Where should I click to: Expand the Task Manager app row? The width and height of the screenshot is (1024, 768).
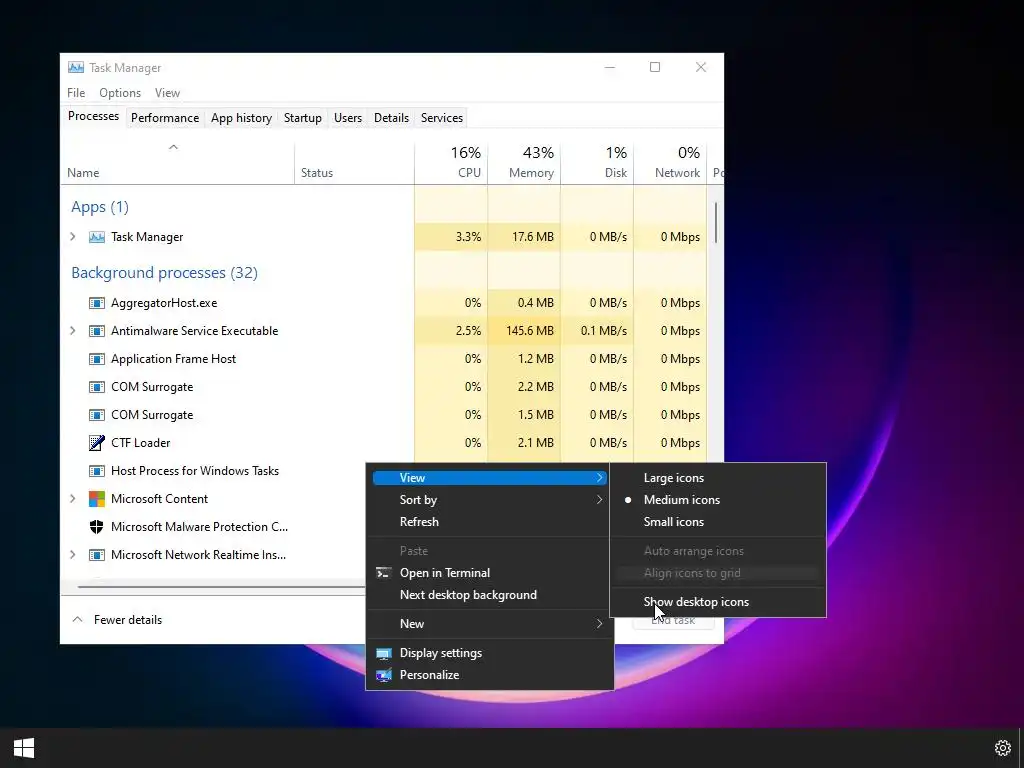pyautogui.click(x=72, y=236)
